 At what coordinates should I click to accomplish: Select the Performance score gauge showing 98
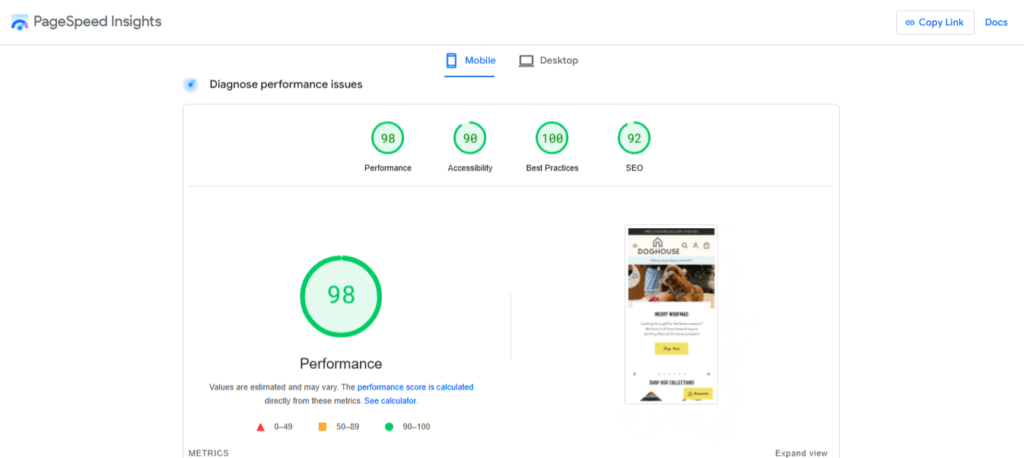point(387,138)
